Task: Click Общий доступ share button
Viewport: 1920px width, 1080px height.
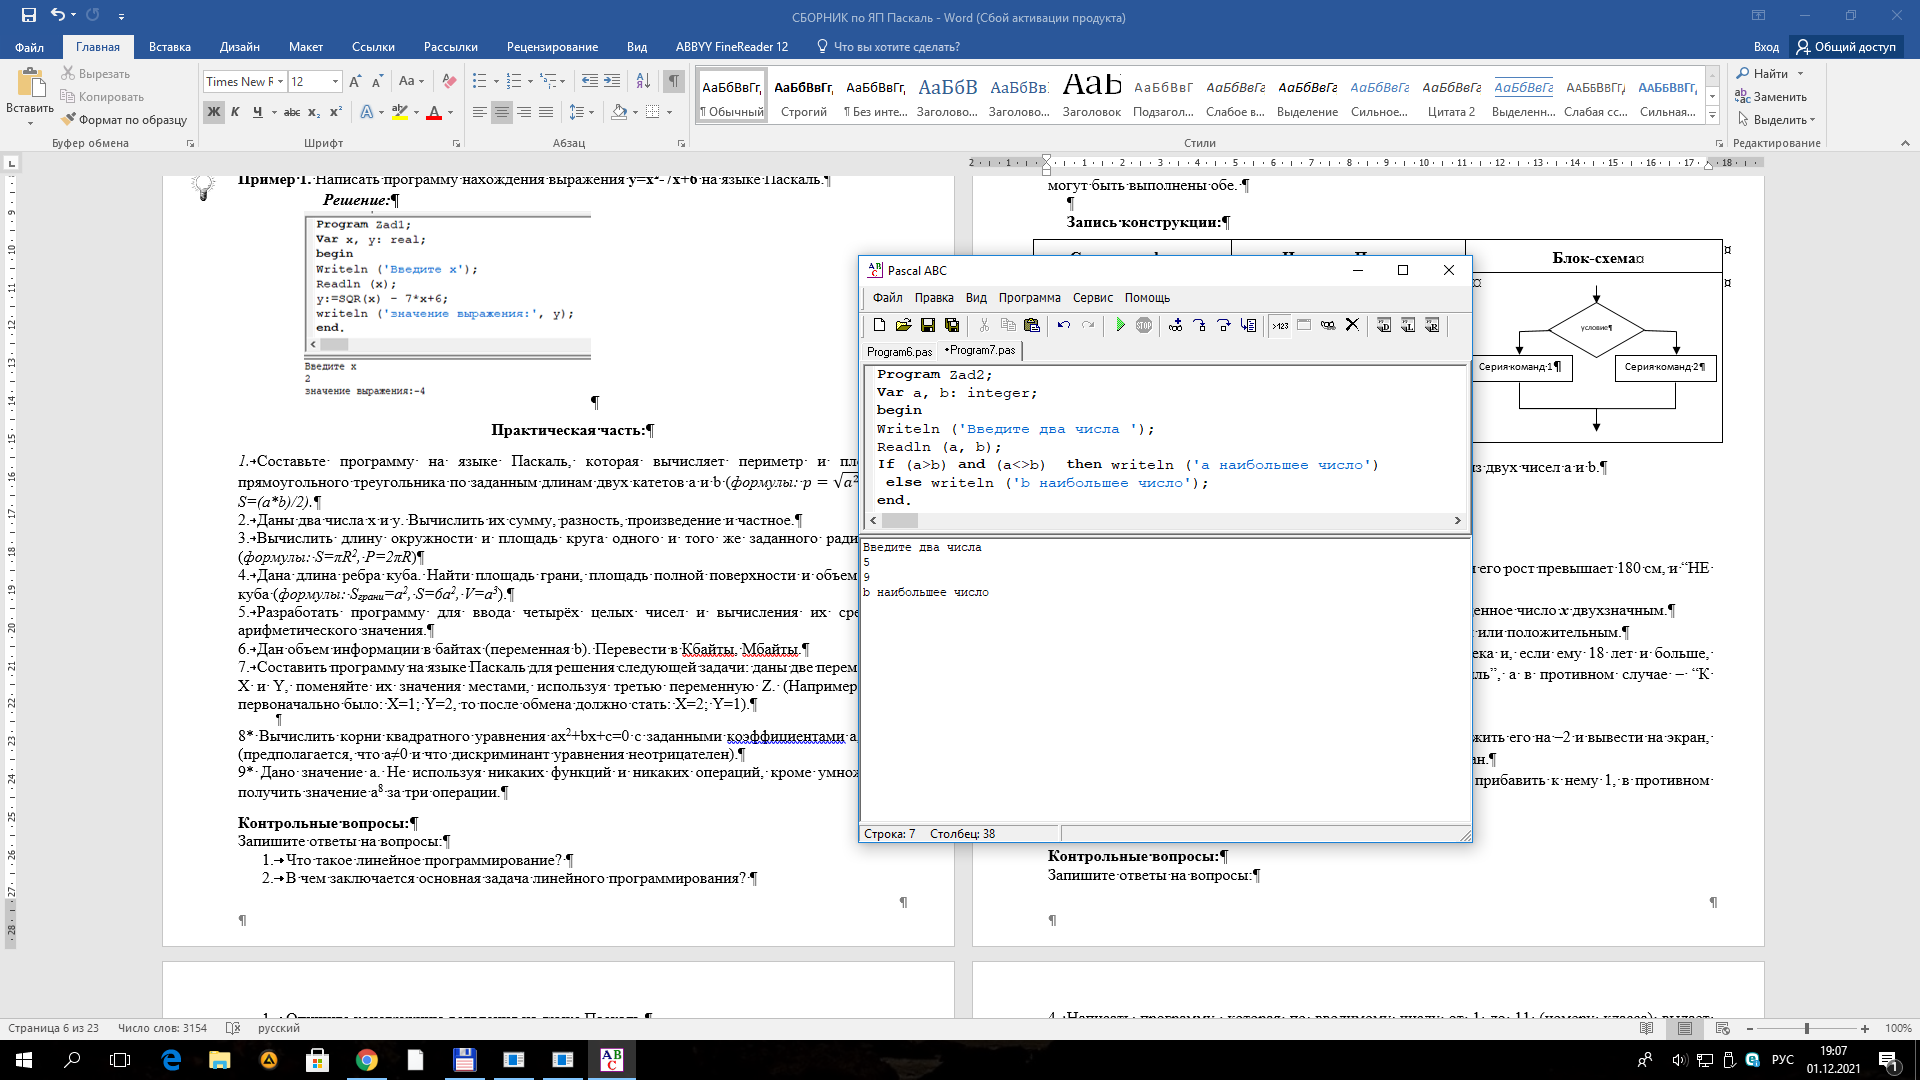Action: tap(1845, 47)
